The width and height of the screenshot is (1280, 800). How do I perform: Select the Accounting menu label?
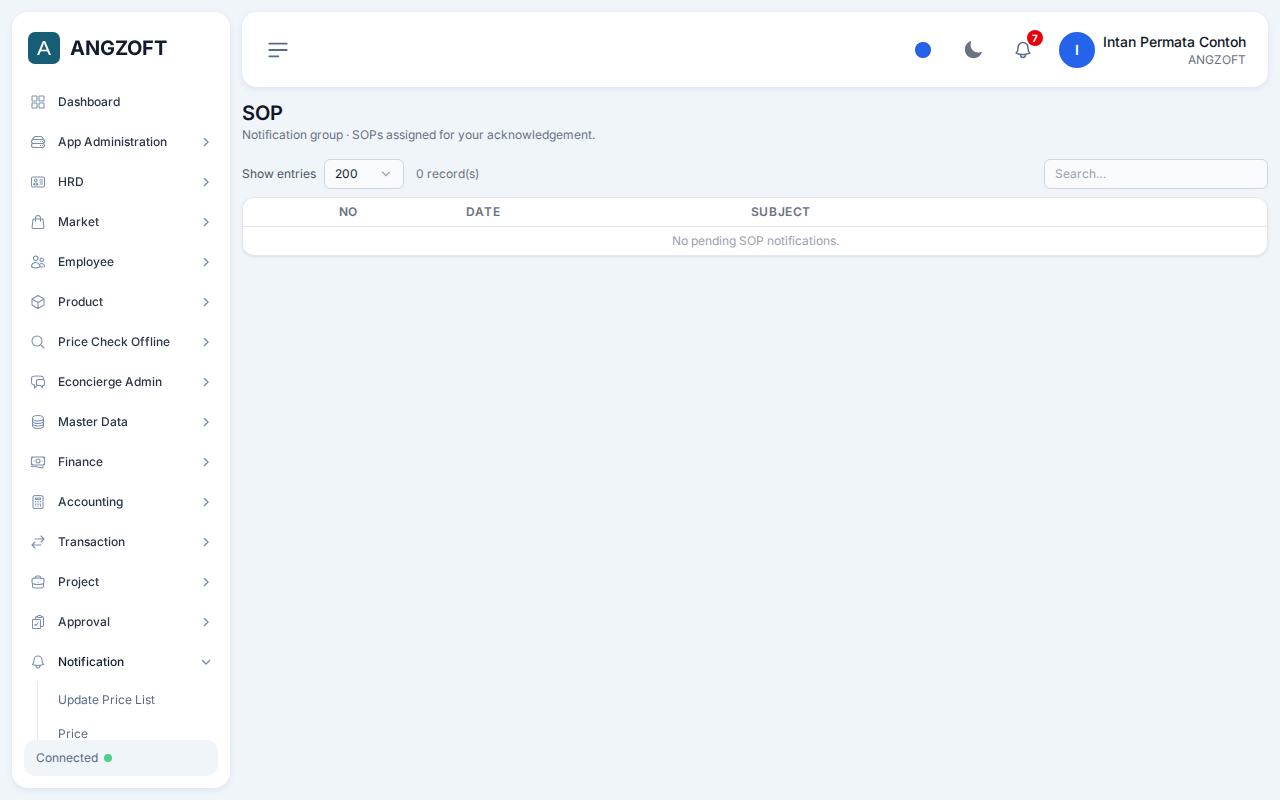[90, 502]
